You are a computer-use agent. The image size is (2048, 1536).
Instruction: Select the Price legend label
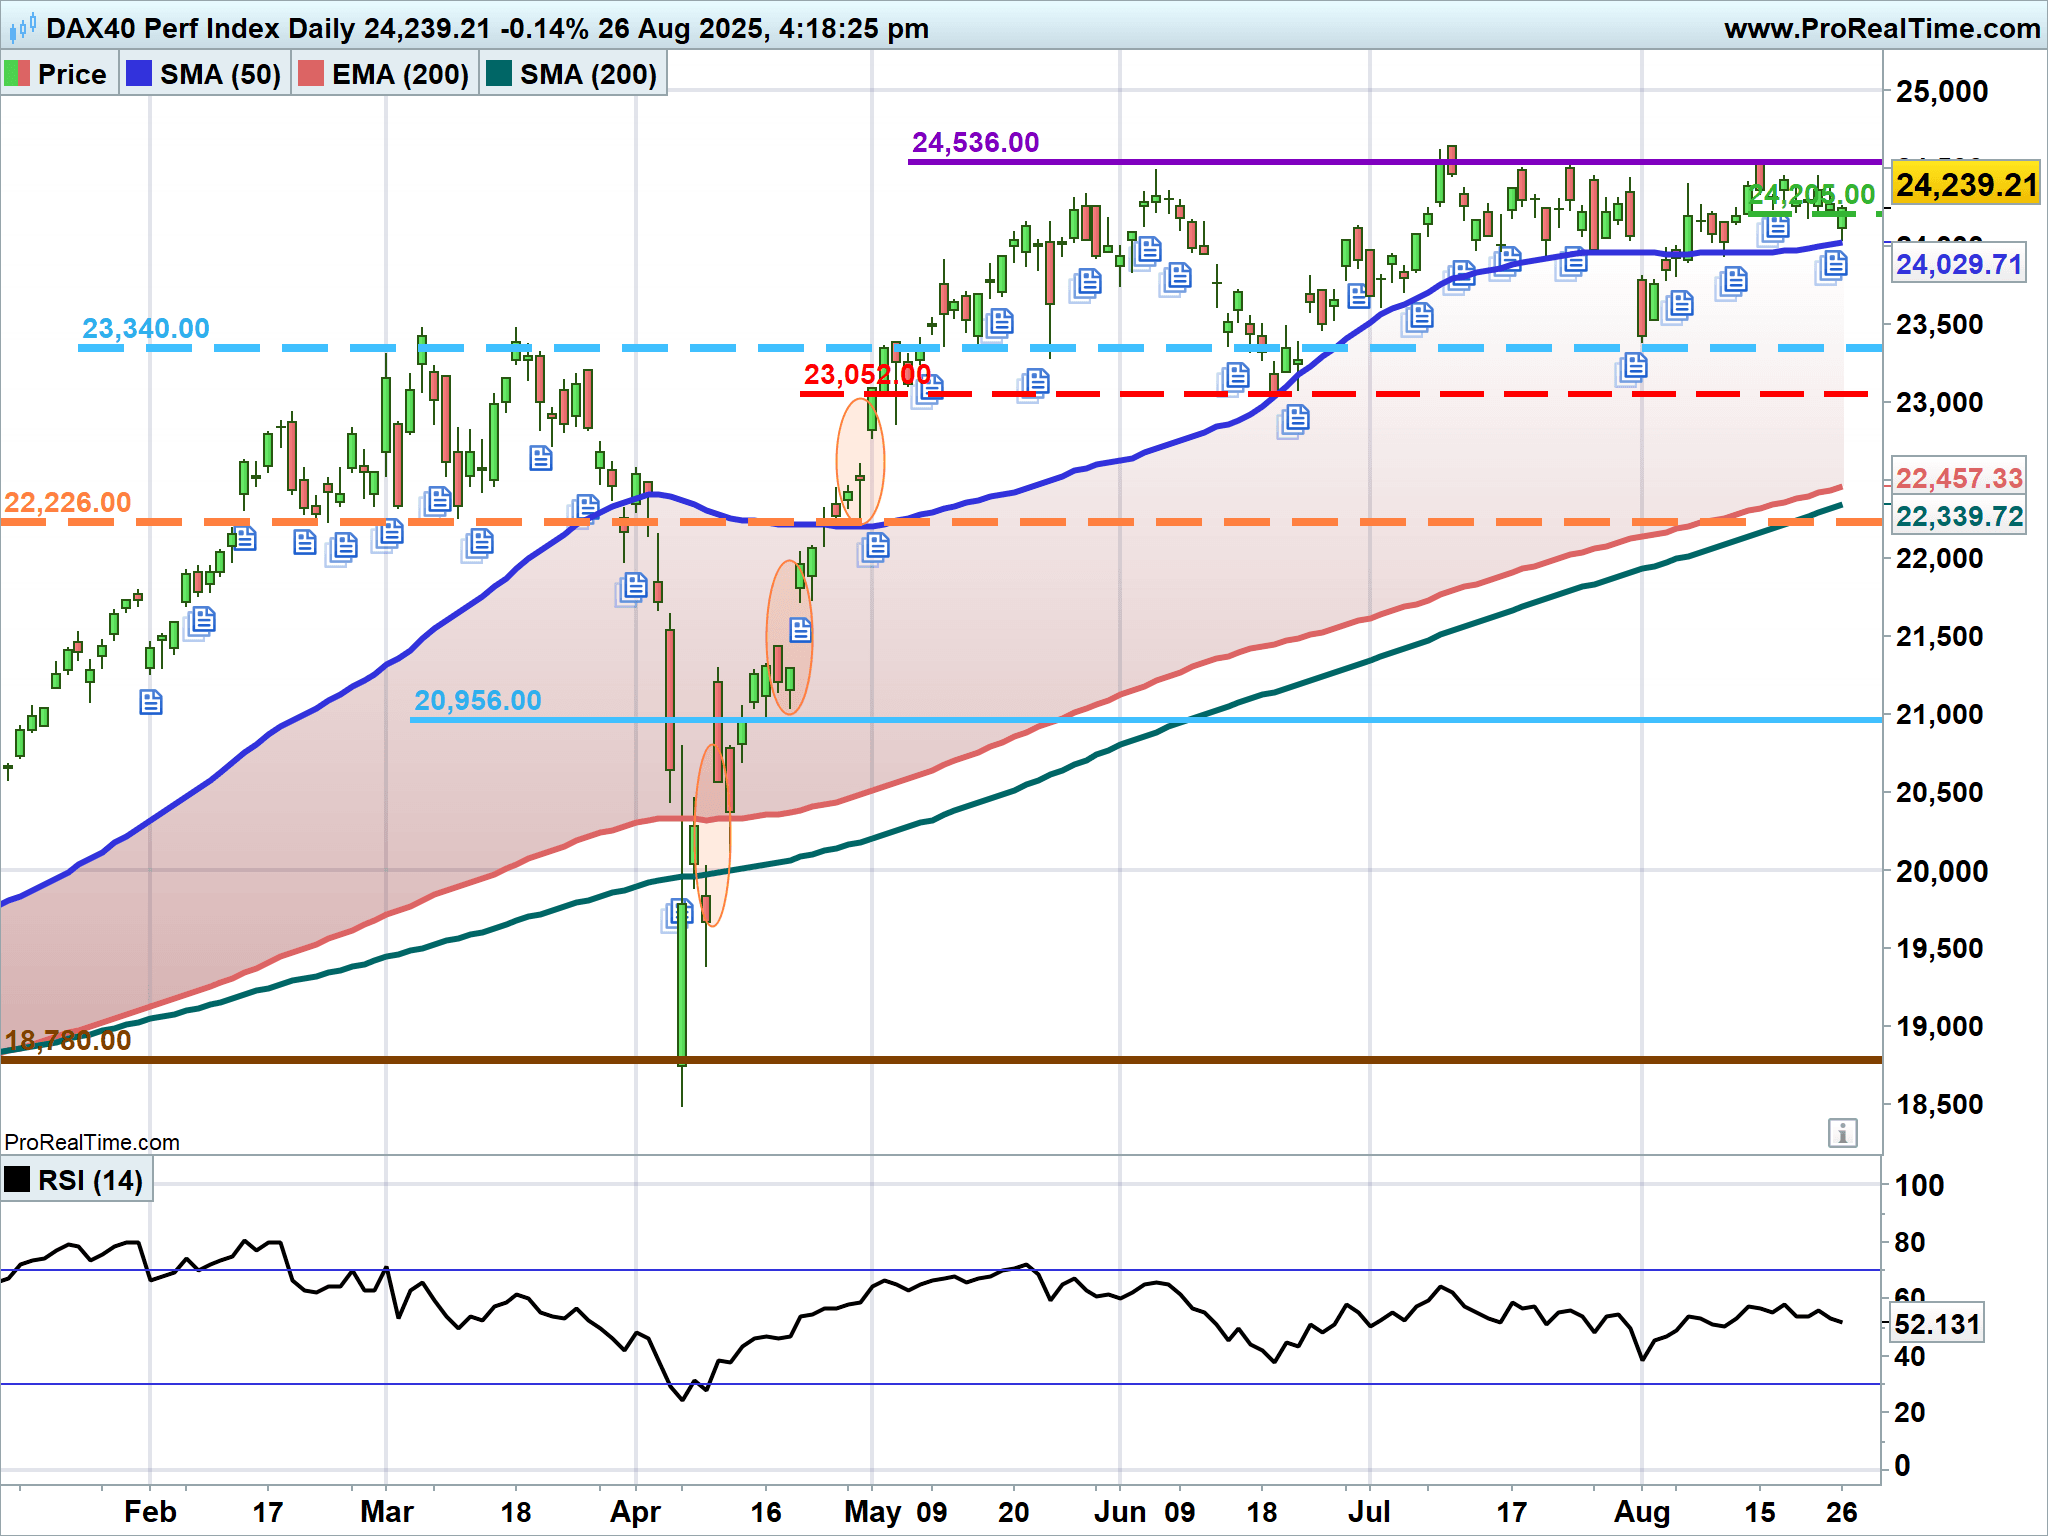click(72, 74)
